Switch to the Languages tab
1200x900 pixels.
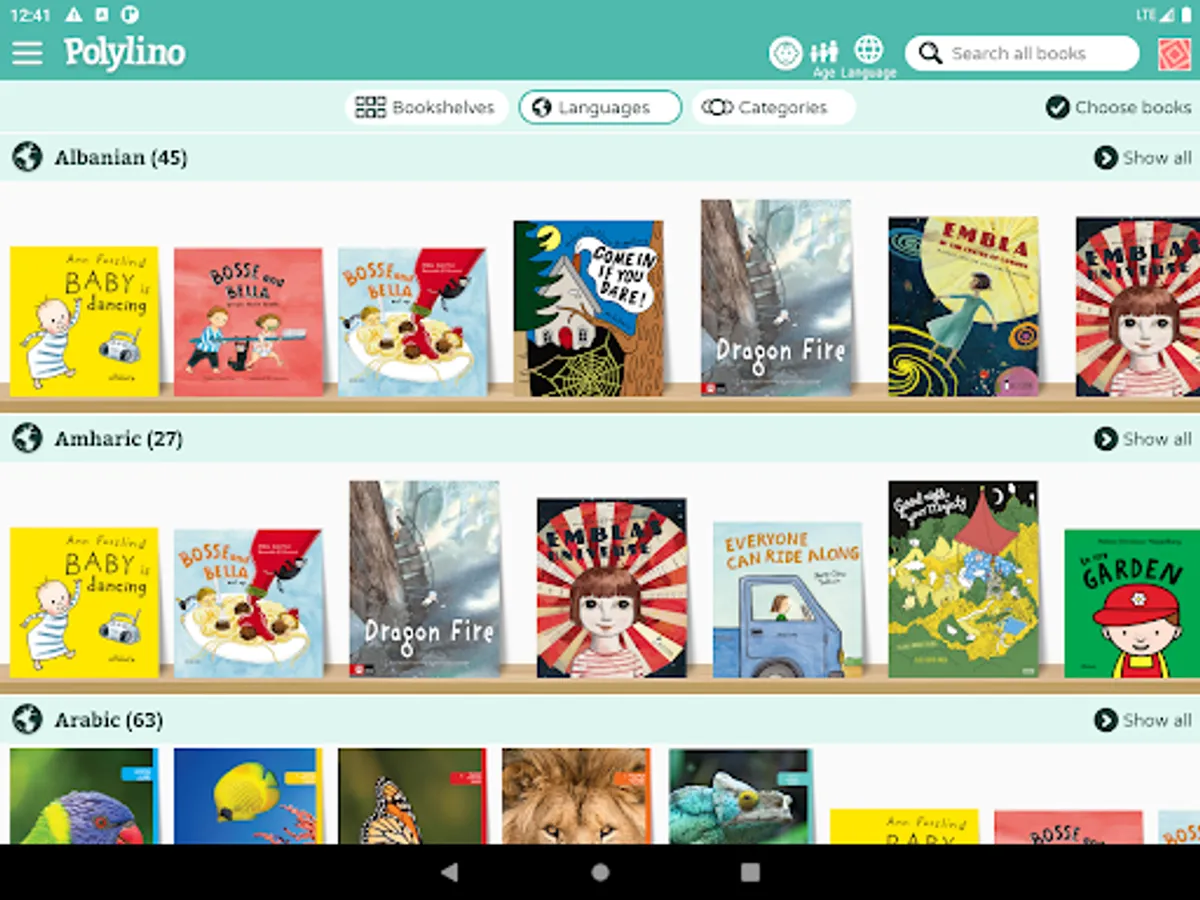tap(600, 107)
